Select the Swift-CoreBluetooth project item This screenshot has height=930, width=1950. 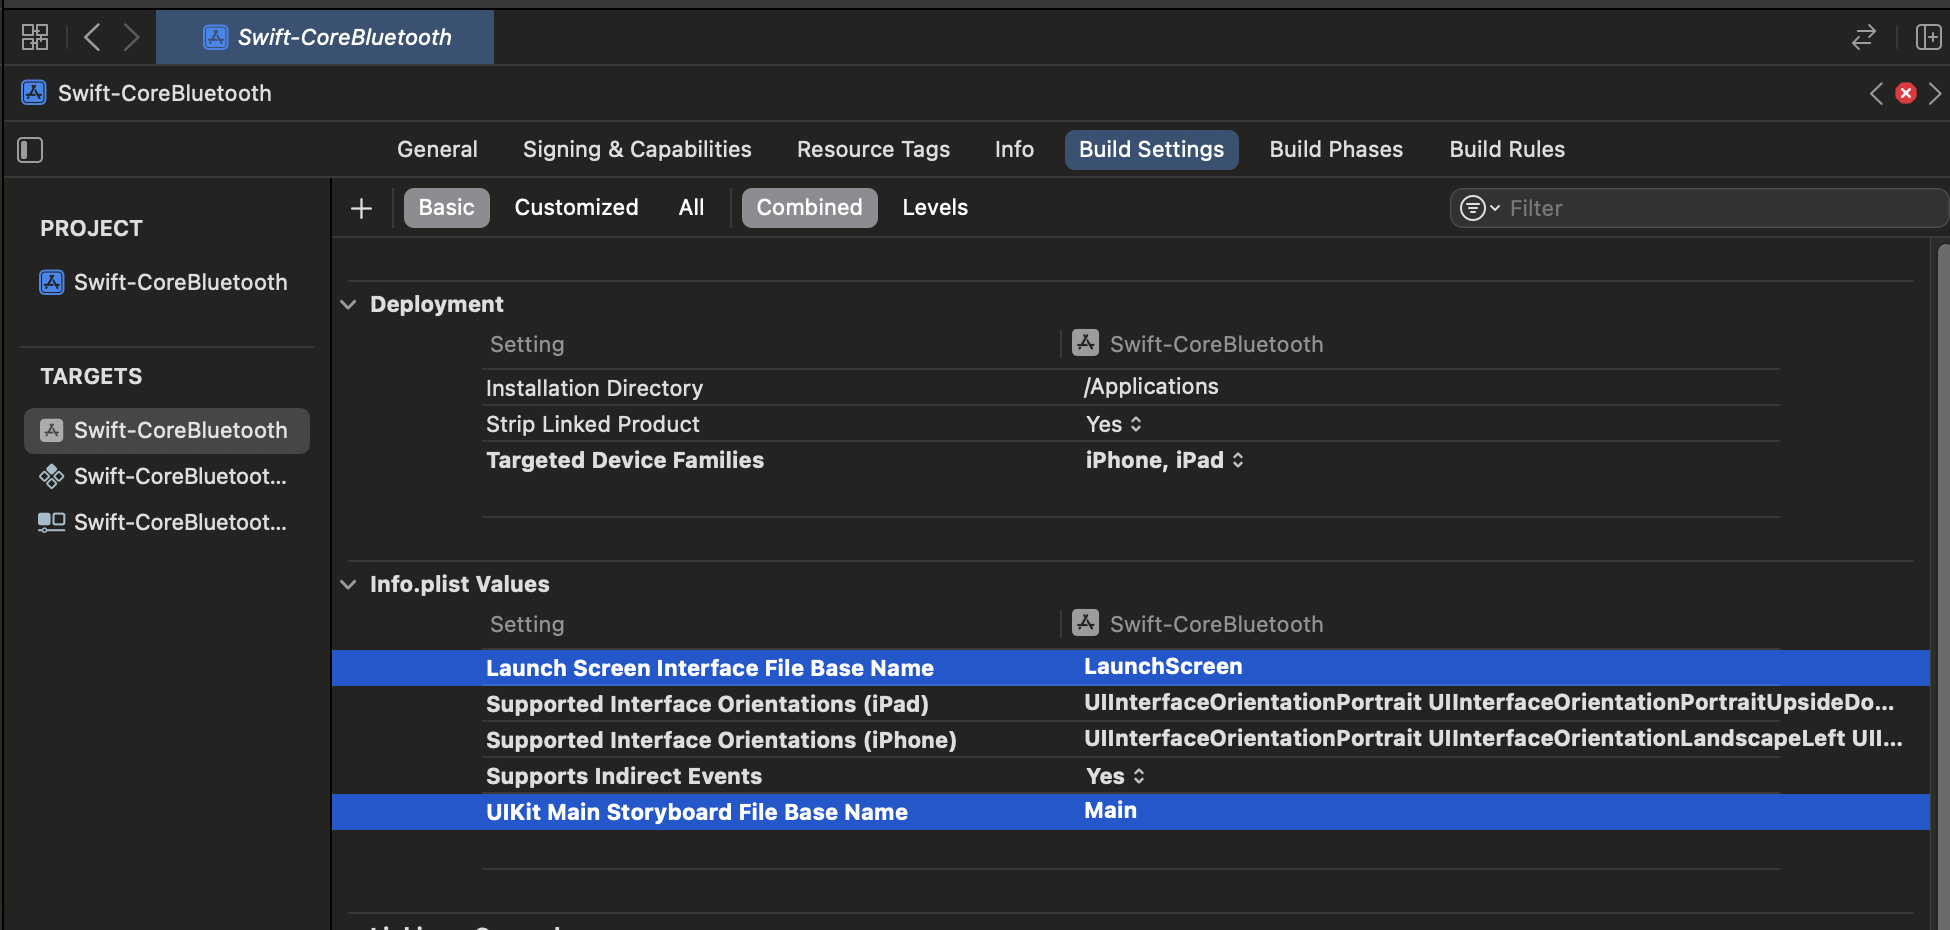pyautogui.click(x=164, y=282)
